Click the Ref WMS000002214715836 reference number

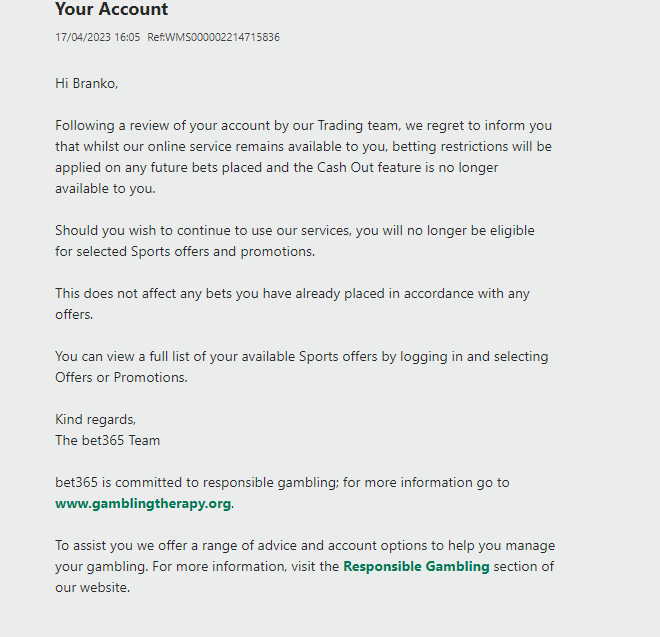tap(213, 37)
